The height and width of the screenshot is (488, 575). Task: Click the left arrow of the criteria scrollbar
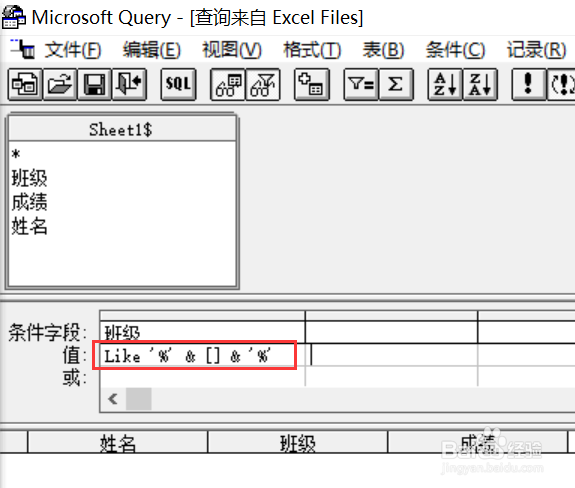(113, 399)
